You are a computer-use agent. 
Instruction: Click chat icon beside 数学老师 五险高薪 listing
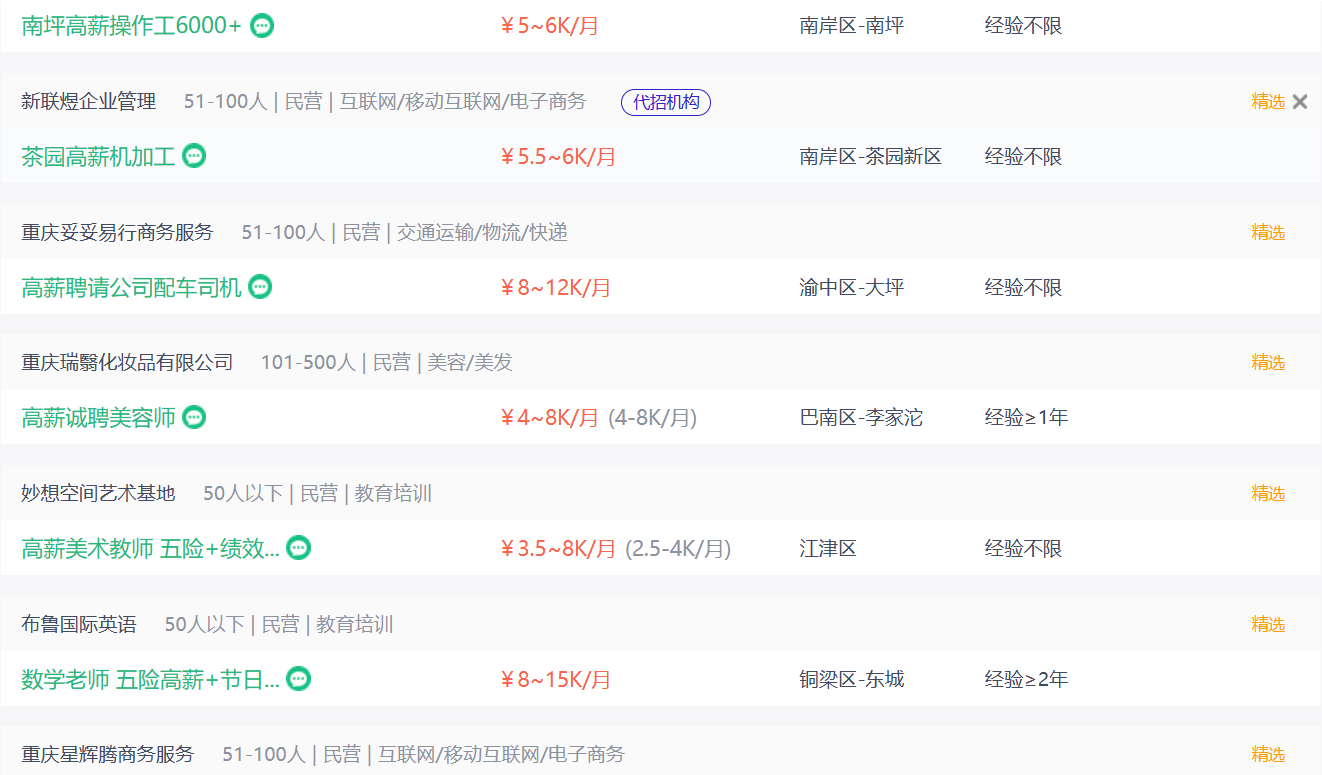298,679
